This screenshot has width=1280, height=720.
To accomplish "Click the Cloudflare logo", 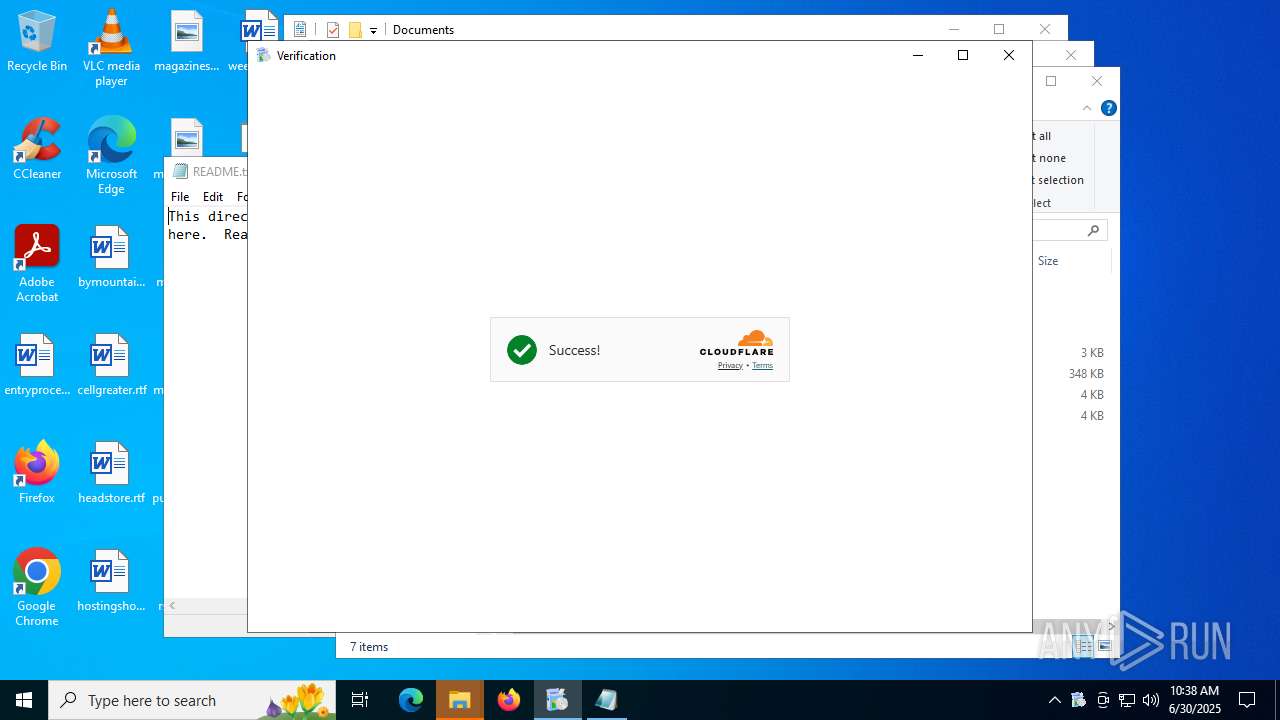I will [x=737, y=343].
